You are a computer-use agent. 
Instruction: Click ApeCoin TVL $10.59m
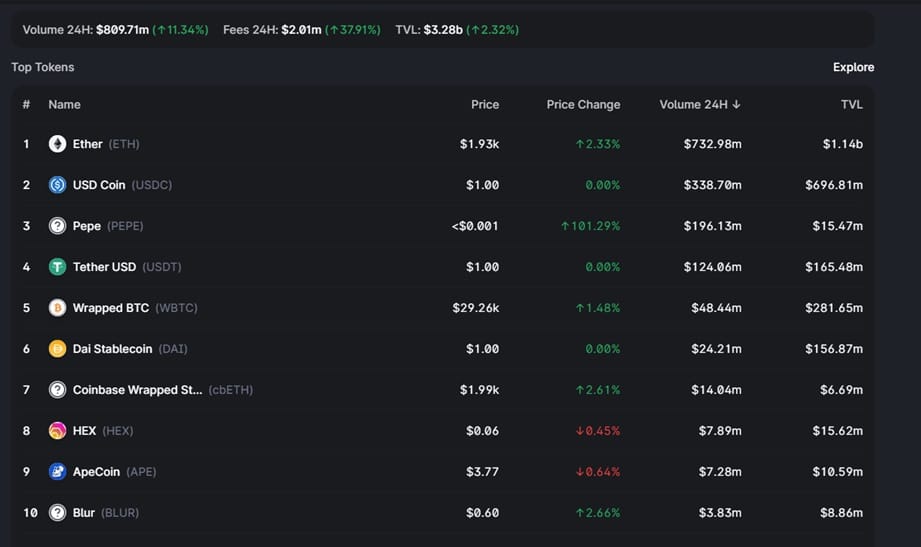[838, 472]
